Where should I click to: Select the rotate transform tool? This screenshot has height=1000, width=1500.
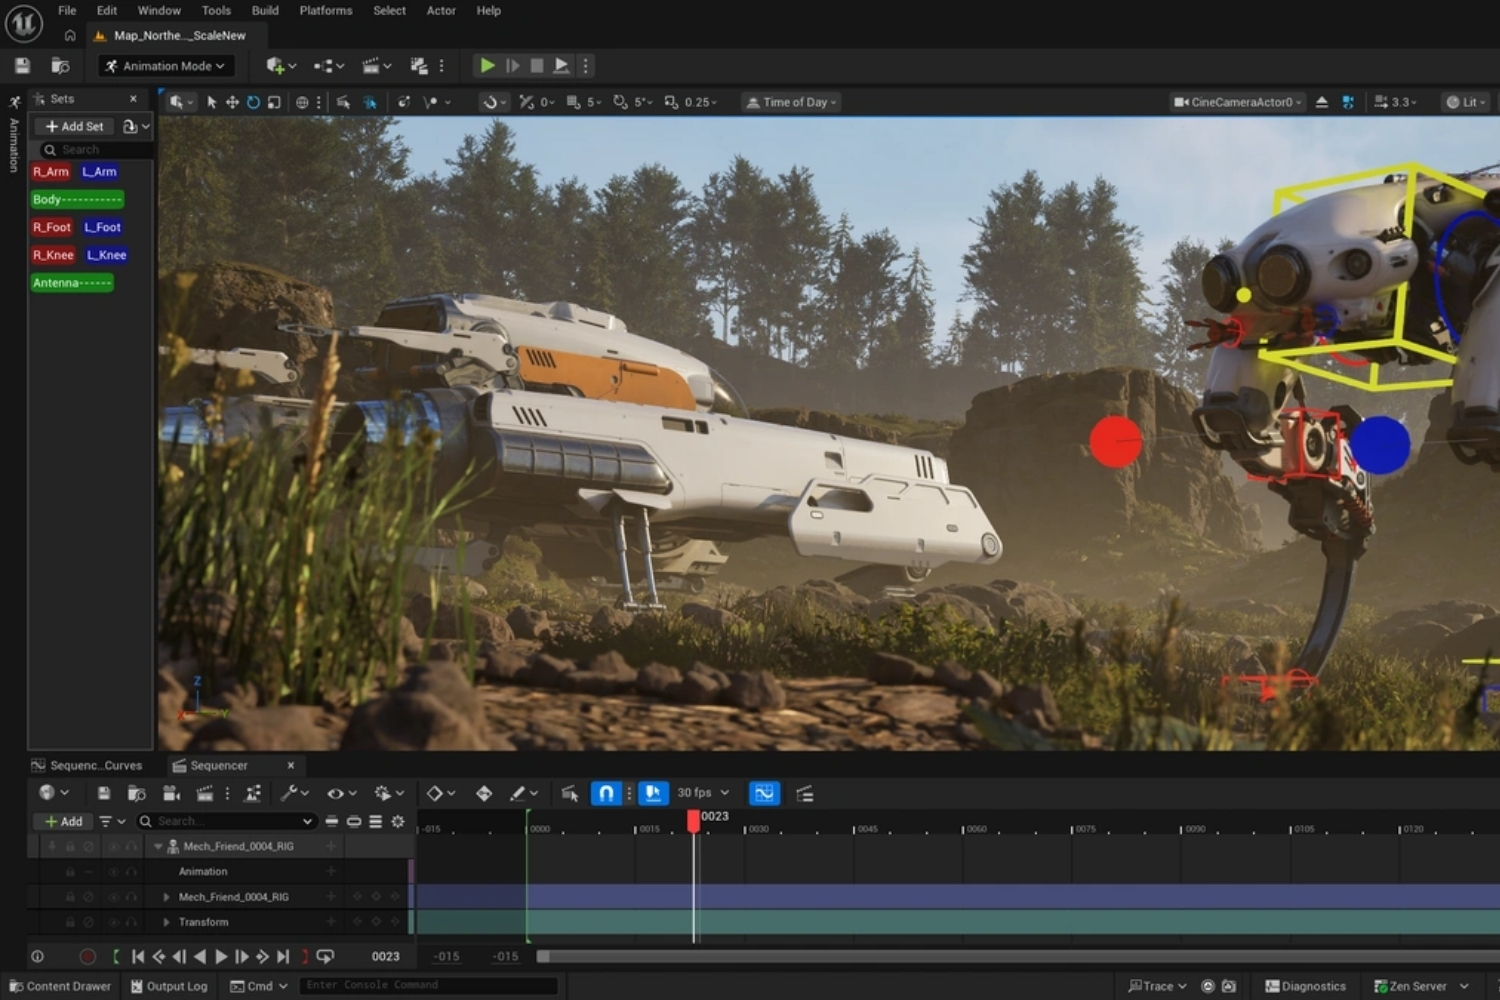click(253, 102)
